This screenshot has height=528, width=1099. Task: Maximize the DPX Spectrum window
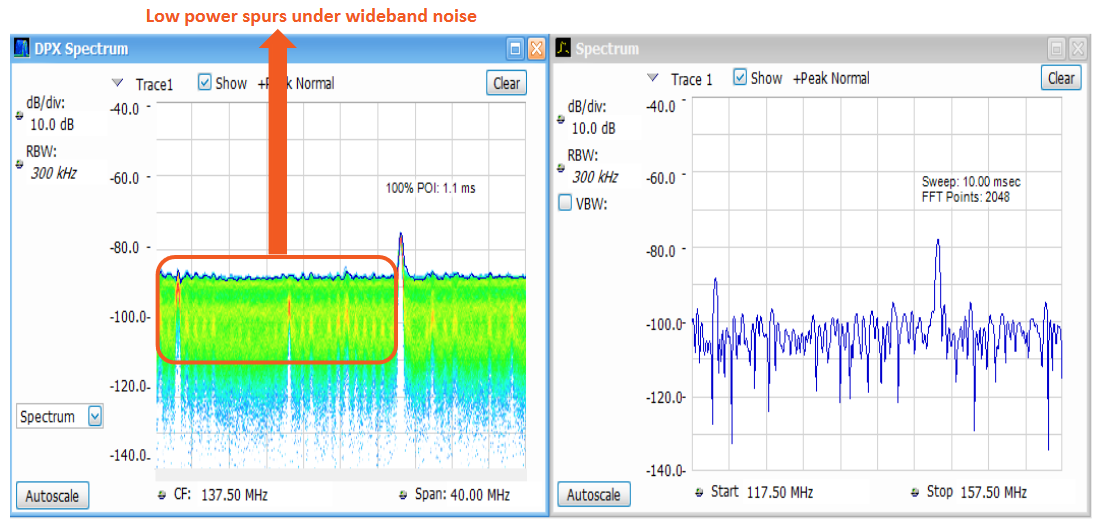click(x=516, y=49)
